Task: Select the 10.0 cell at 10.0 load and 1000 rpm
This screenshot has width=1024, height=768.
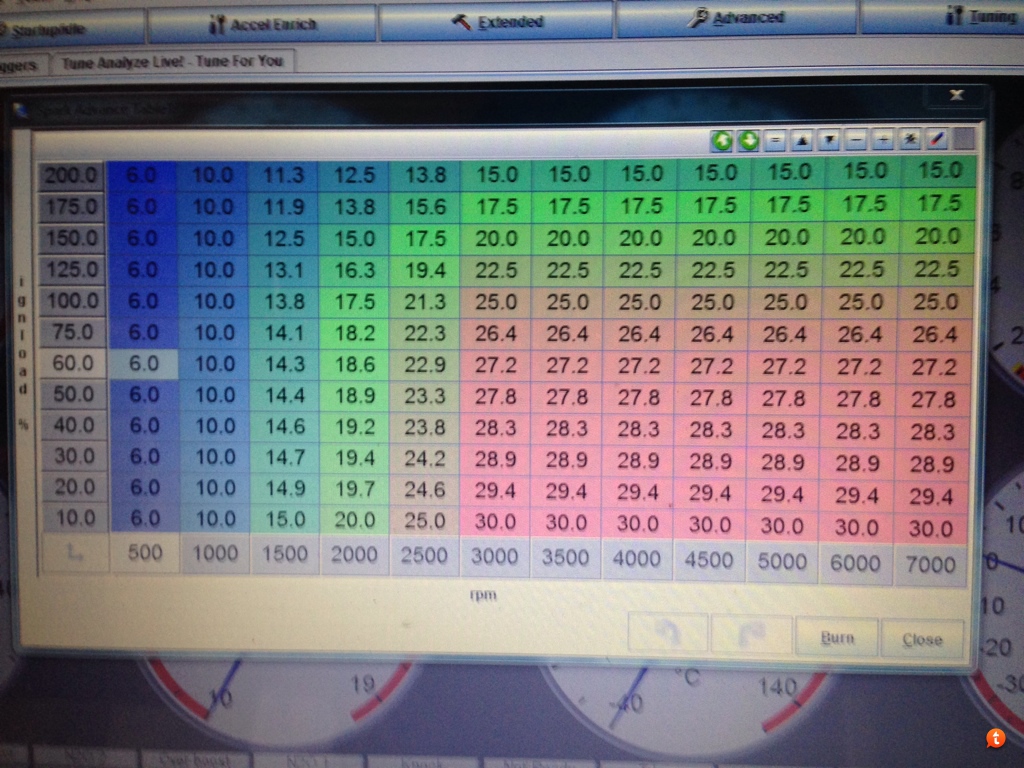Action: pyautogui.click(x=216, y=519)
